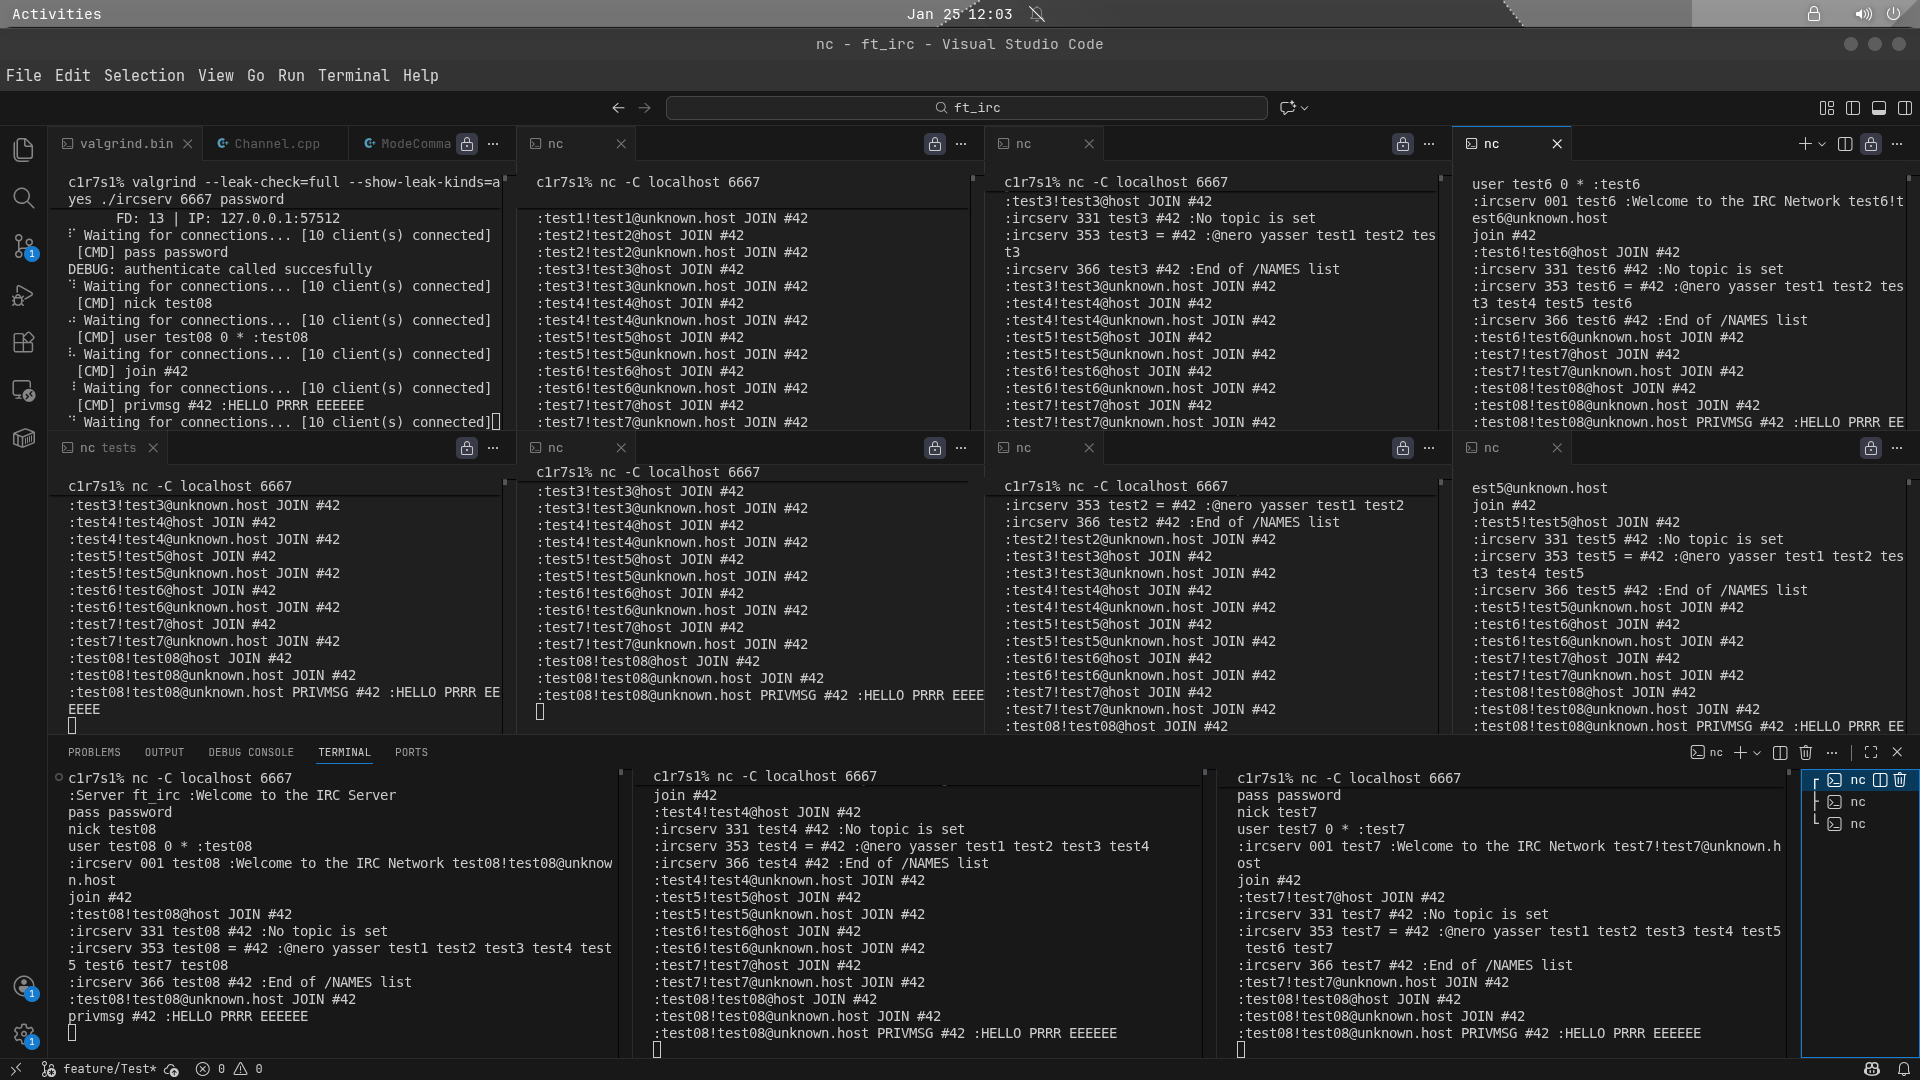The image size is (1920, 1080).
Task: Open the Manage gear settings menu
Action: [24, 1035]
